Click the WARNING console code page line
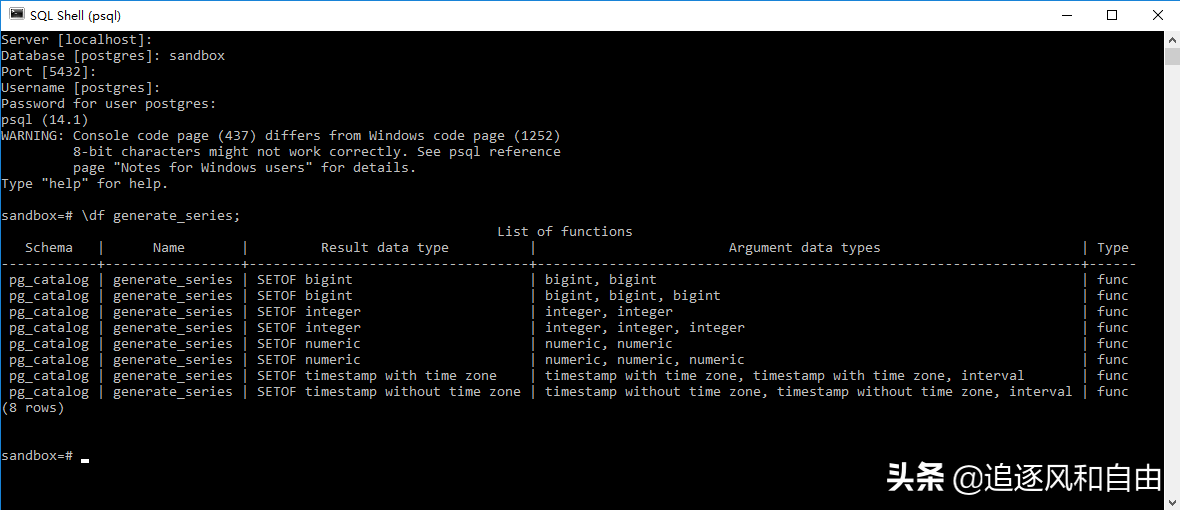 point(280,136)
